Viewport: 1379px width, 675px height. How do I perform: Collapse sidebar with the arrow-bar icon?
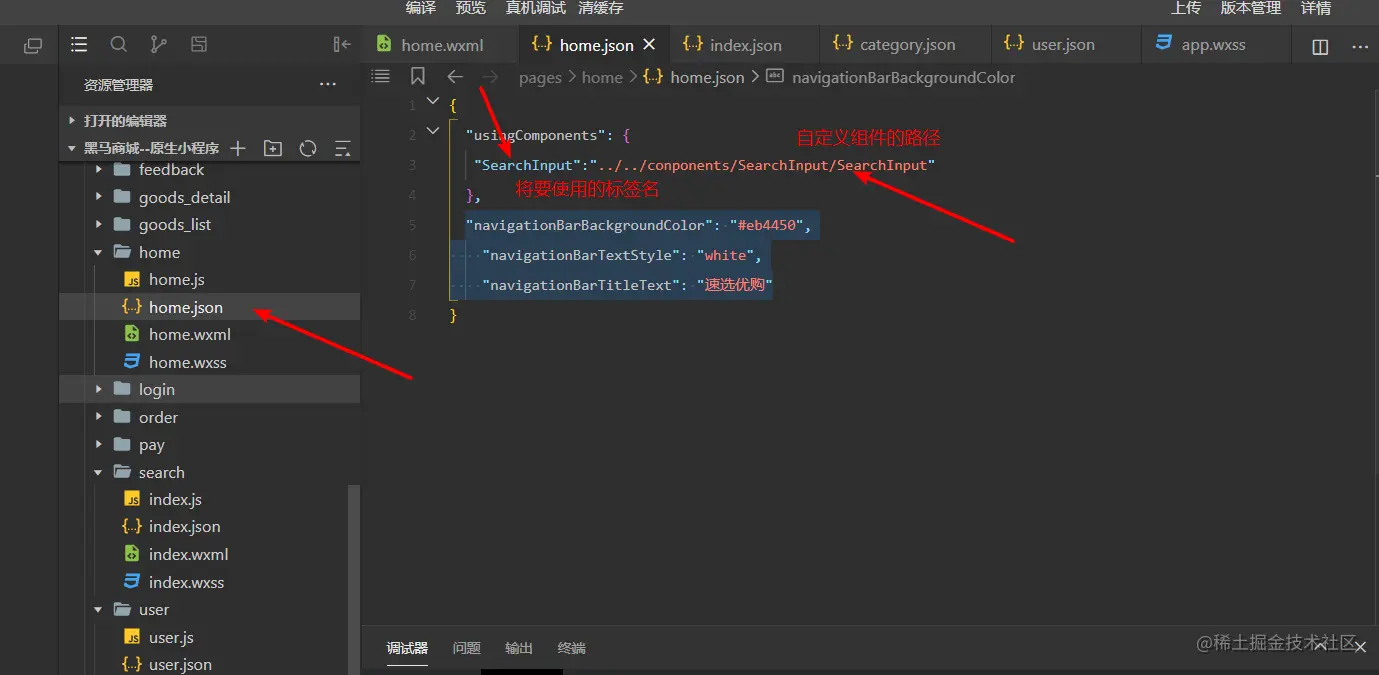pos(342,44)
